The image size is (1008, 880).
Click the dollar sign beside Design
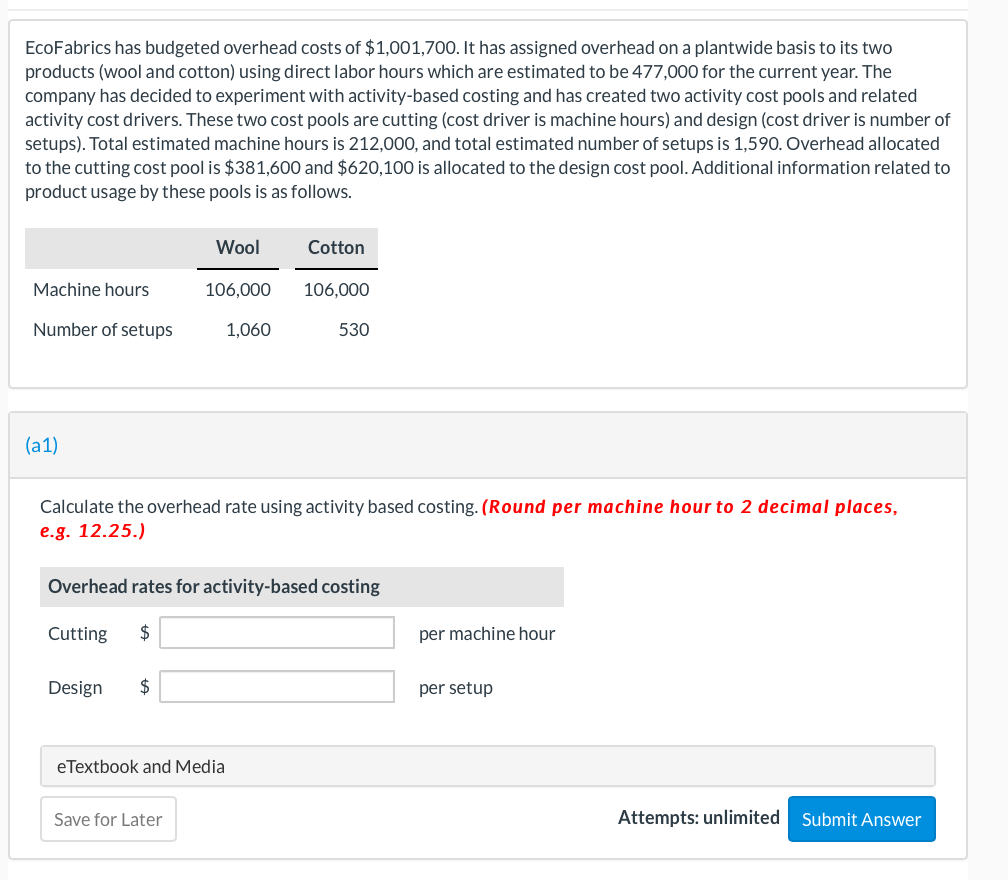[x=143, y=686]
